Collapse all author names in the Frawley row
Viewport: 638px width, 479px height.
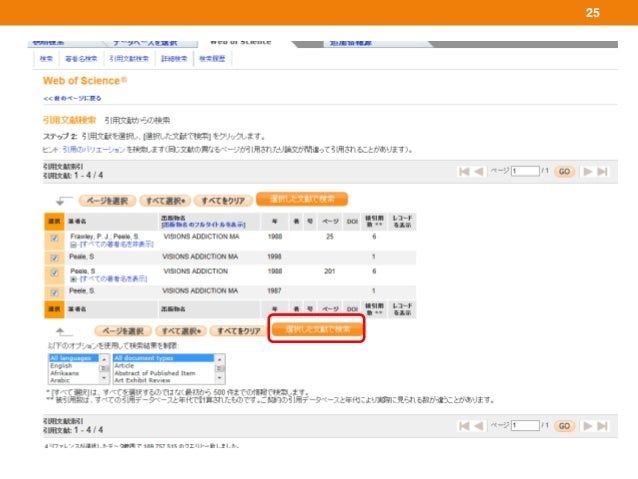click(116, 244)
